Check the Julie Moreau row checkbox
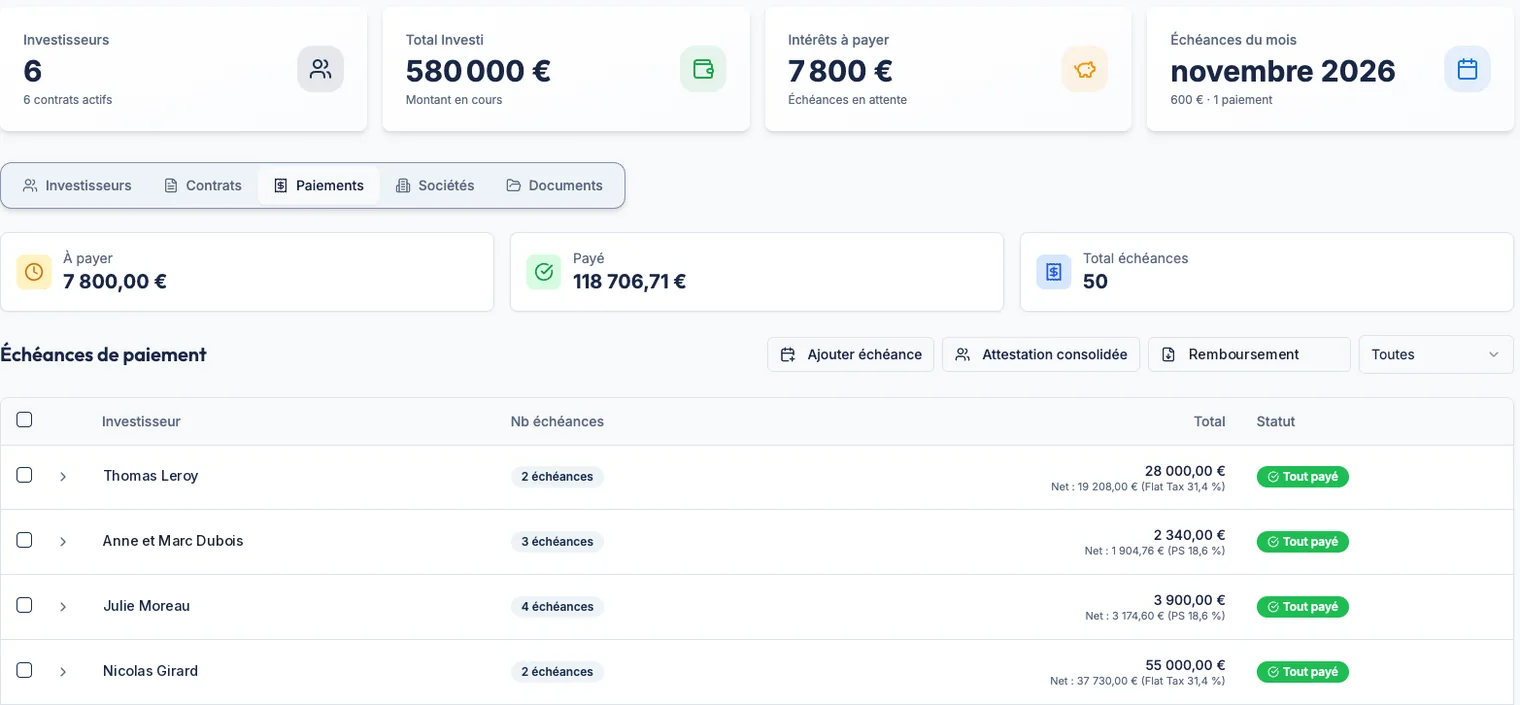1520x705 pixels. coord(24,605)
